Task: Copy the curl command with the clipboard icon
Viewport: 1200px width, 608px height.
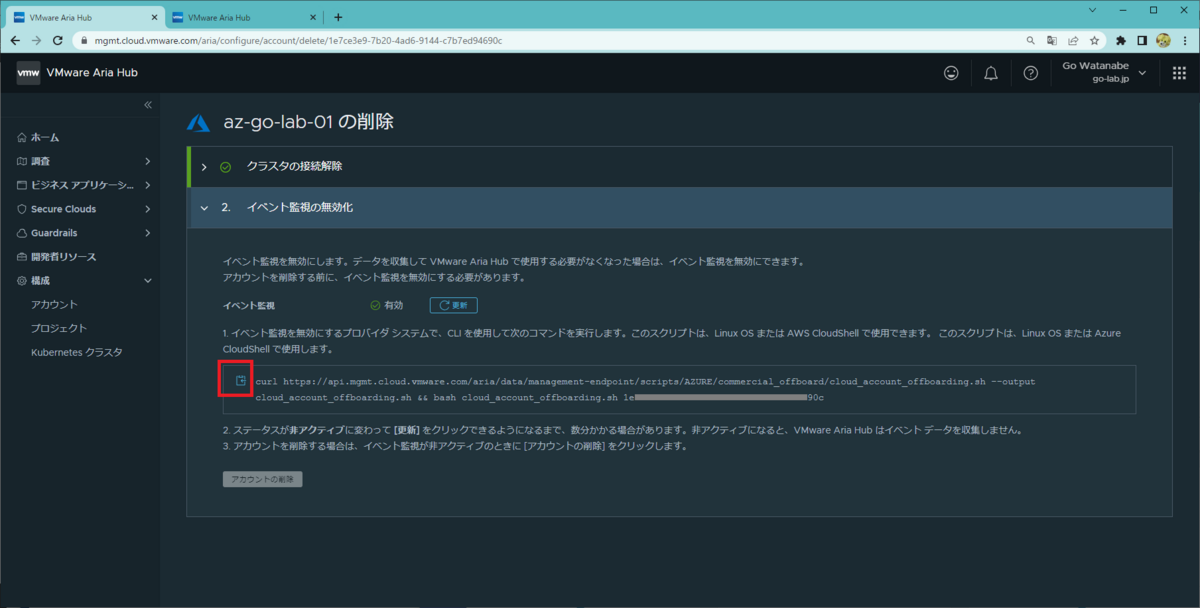Action: pos(240,381)
